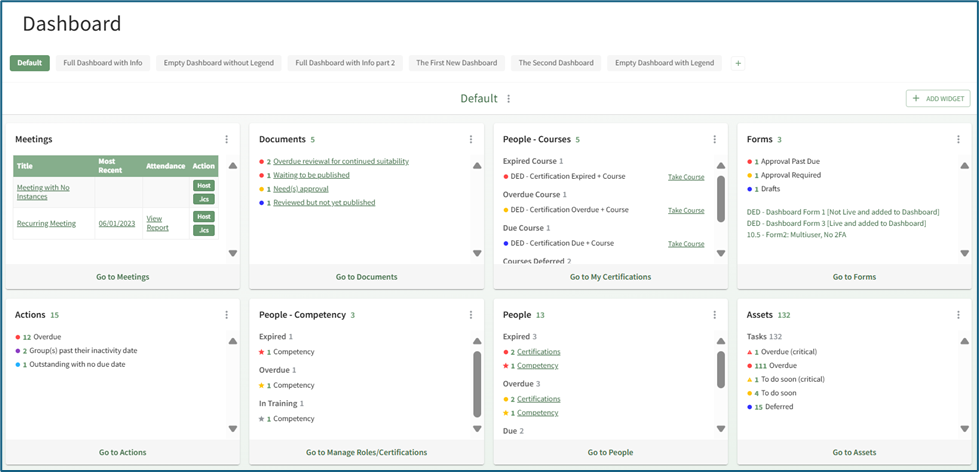Click the People widget scrollbar thumb
The image size is (979, 472).
click(721, 369)
